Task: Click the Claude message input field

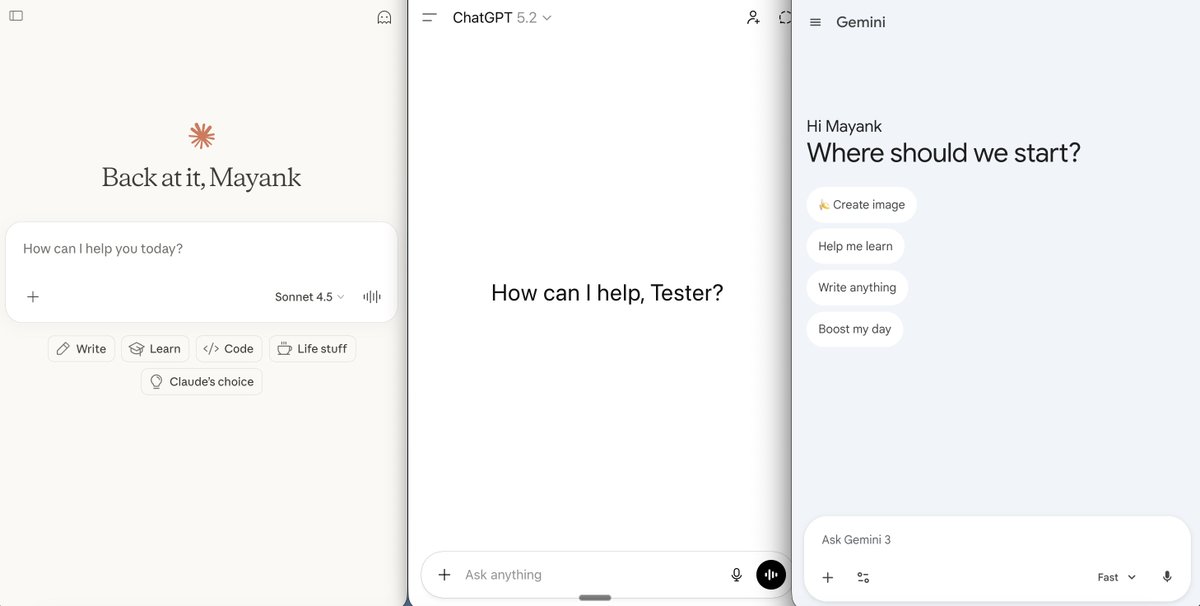Action: tap(201, 249)
